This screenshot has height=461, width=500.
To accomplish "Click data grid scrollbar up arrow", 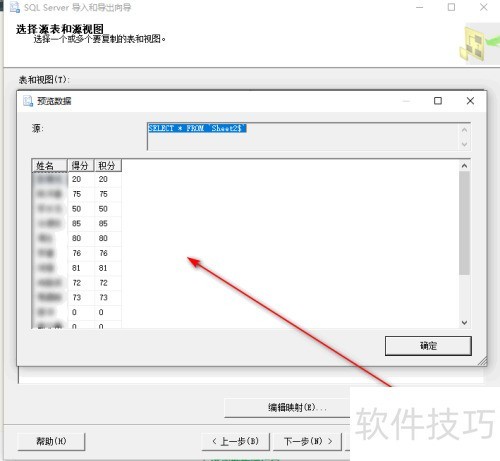I will click(x=464, y=166).
